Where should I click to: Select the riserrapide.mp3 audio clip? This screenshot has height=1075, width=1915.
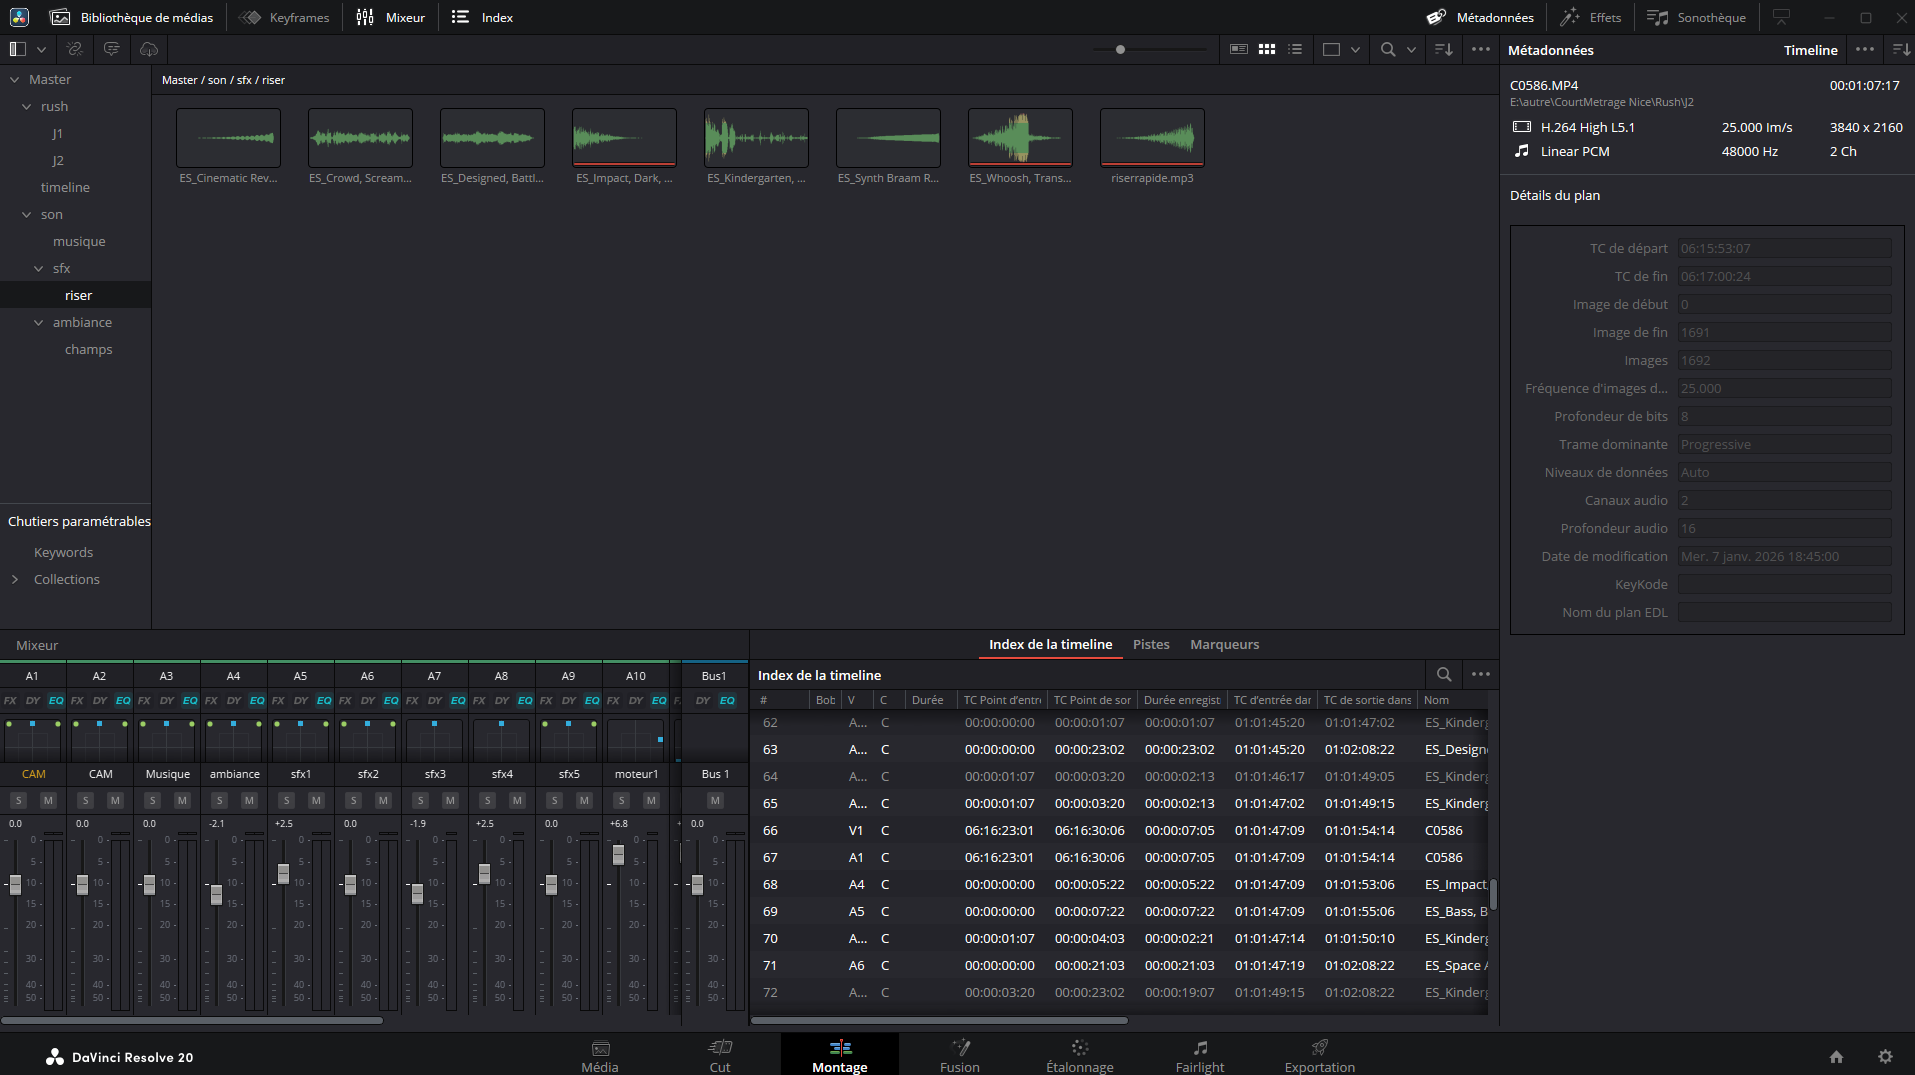click(x=1152, y=138)
